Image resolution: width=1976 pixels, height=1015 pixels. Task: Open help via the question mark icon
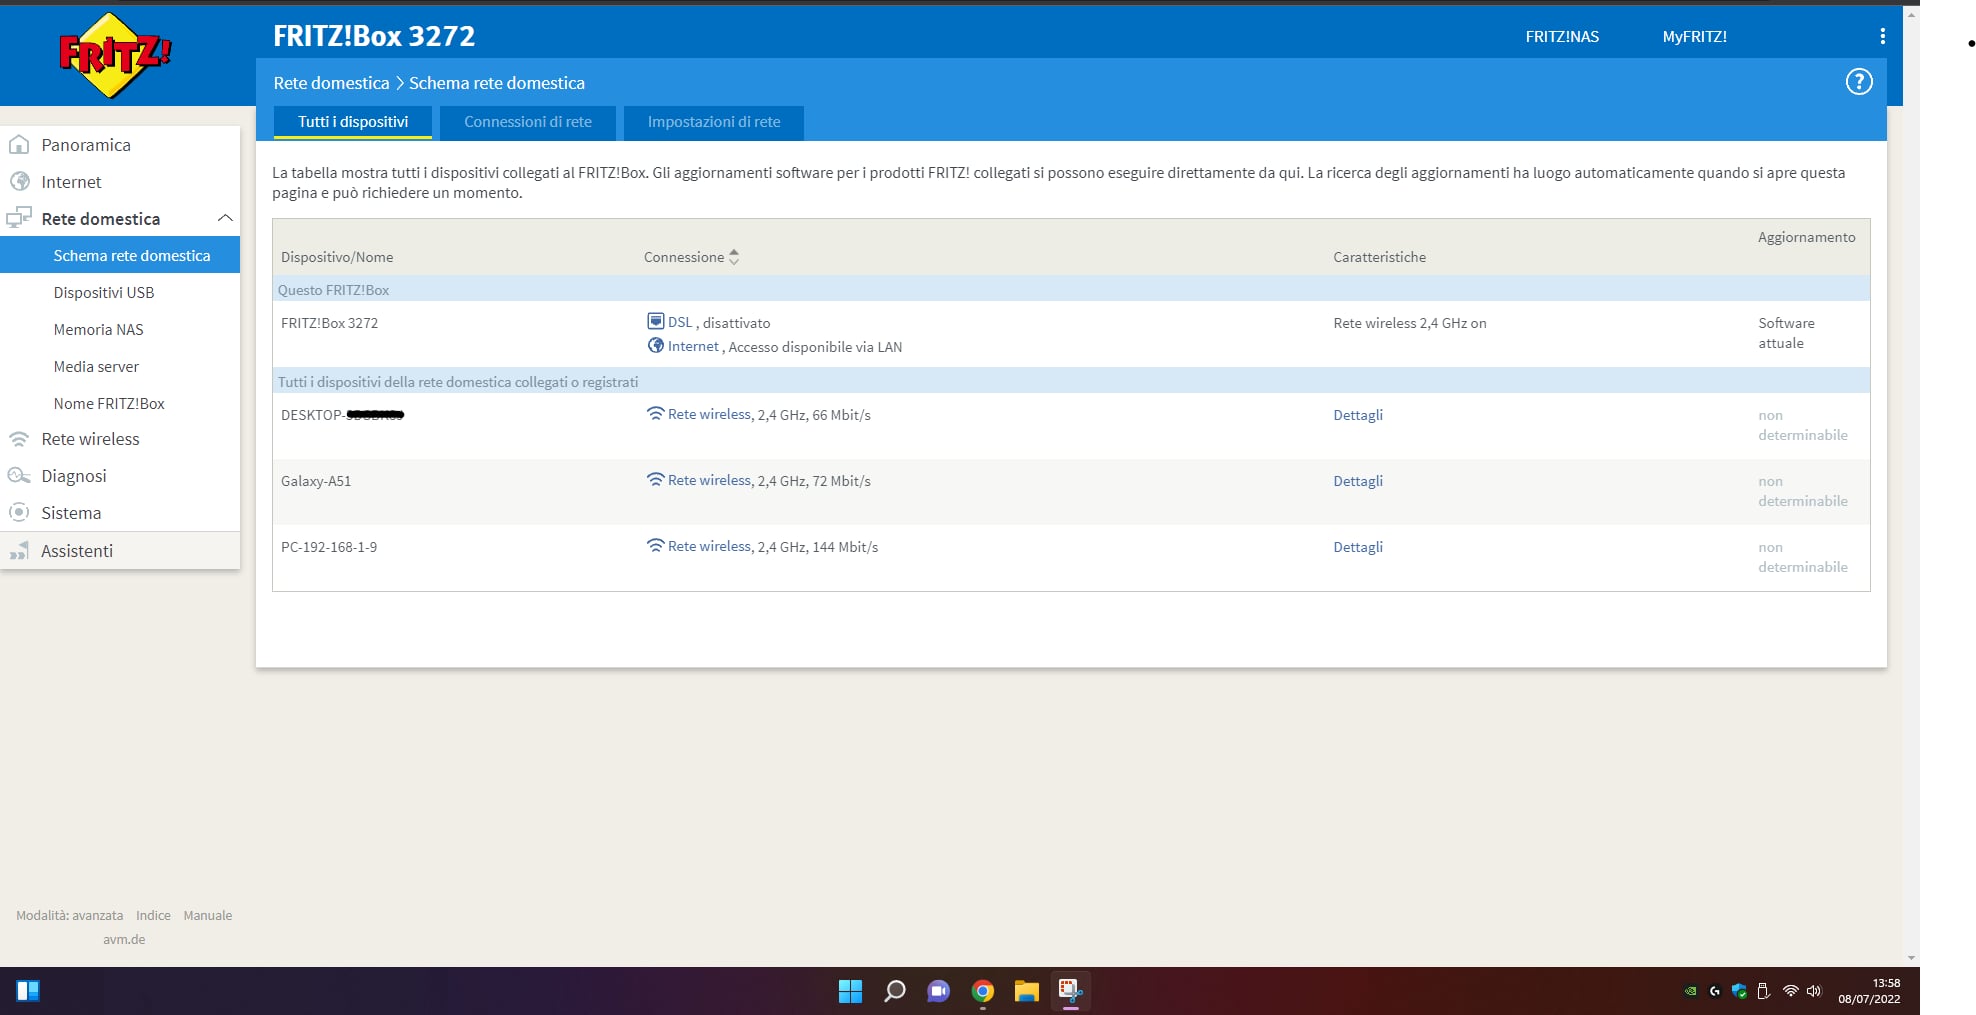[x=1858, y=82]
